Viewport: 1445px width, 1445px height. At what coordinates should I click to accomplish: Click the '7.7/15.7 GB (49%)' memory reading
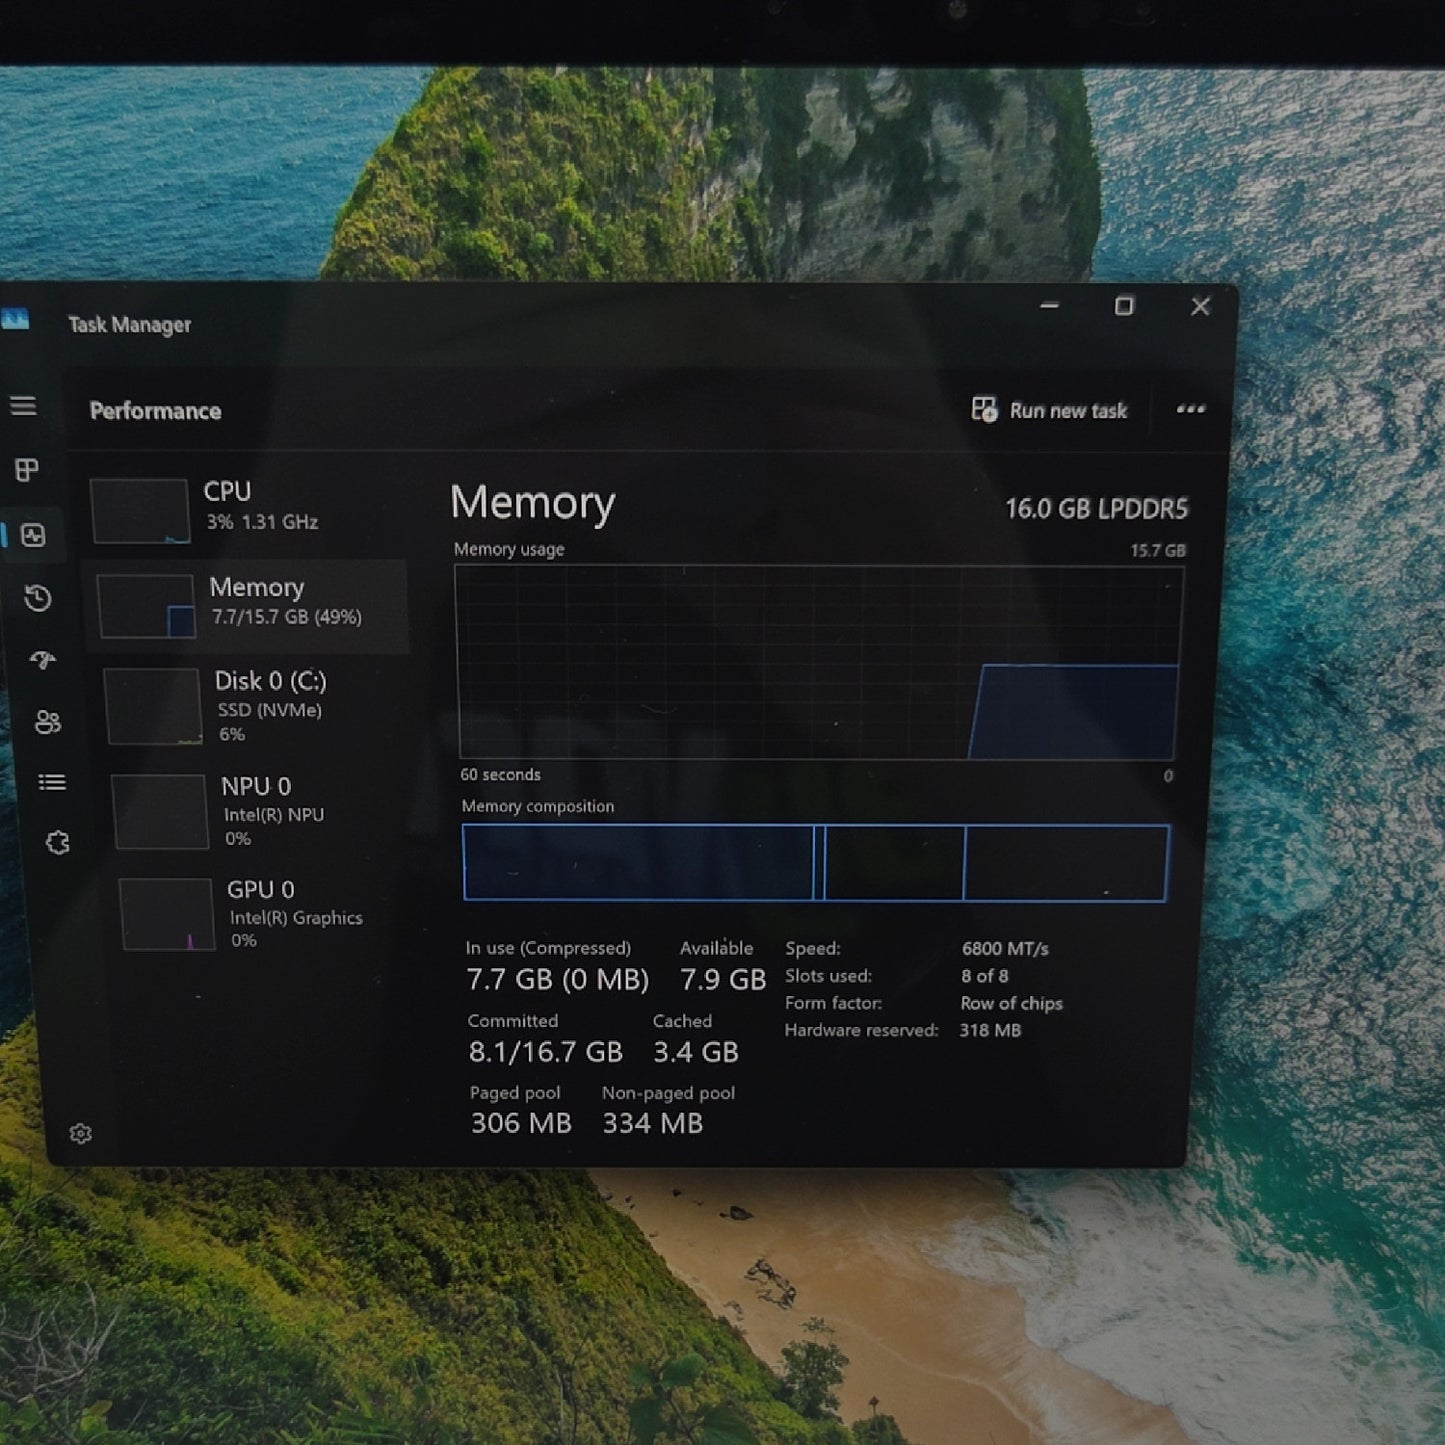click(287, 617)
